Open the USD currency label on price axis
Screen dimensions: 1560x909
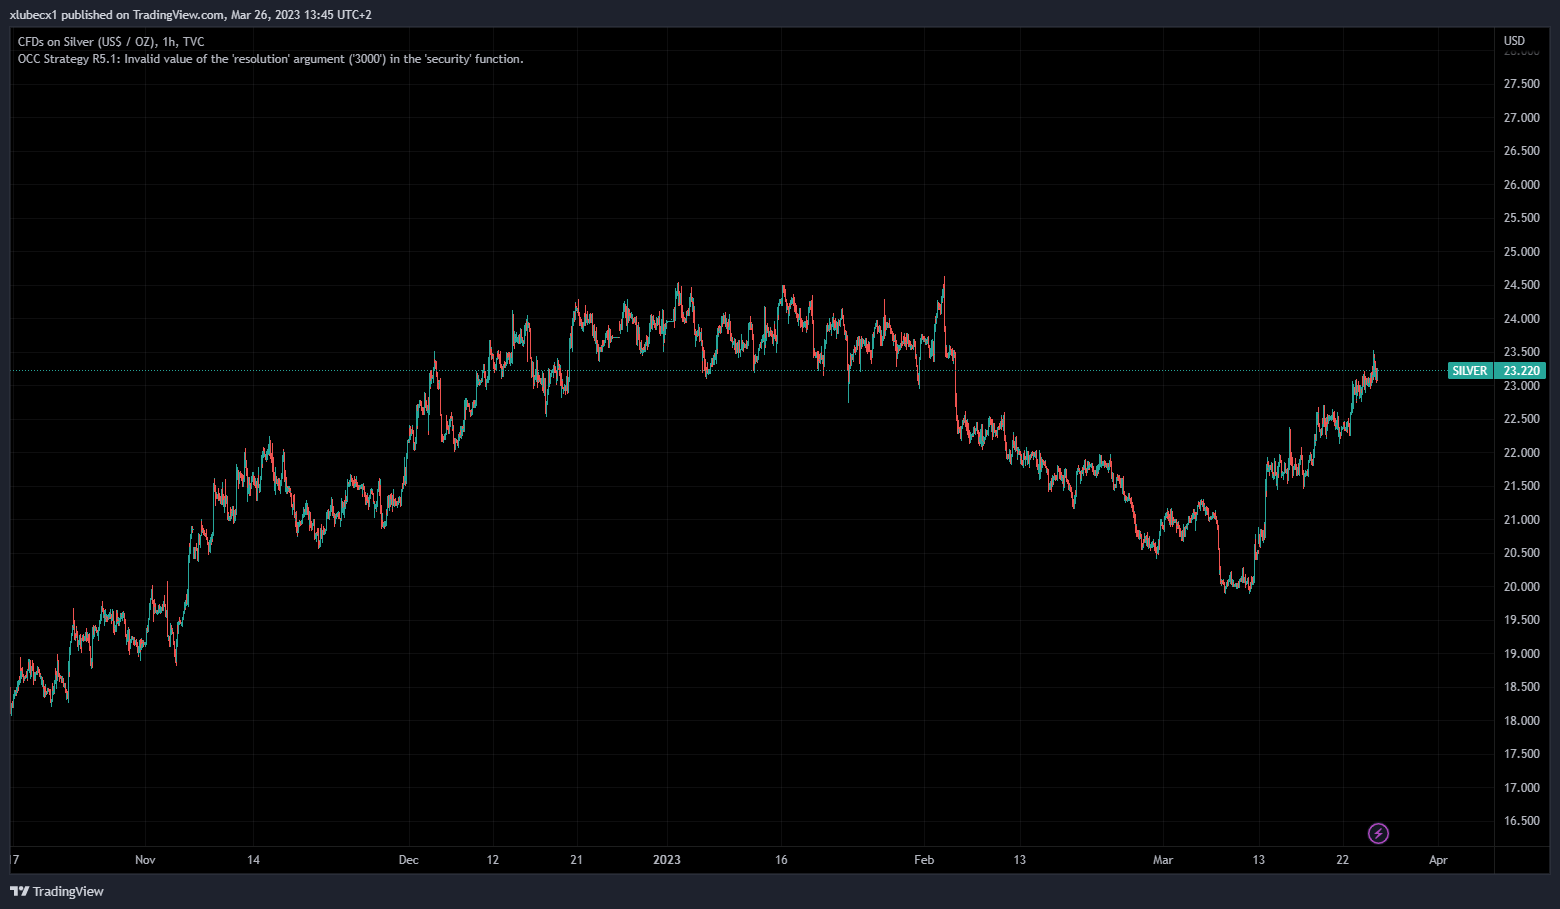1514,41
